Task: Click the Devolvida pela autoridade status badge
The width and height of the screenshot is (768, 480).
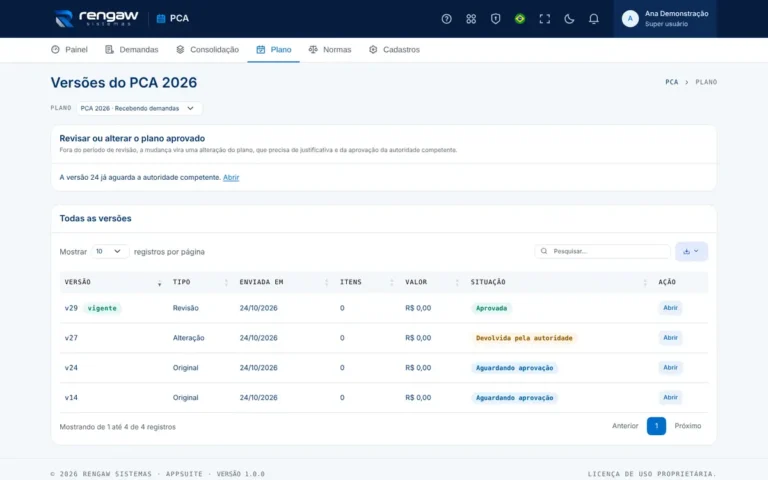Action: point(524,338)
